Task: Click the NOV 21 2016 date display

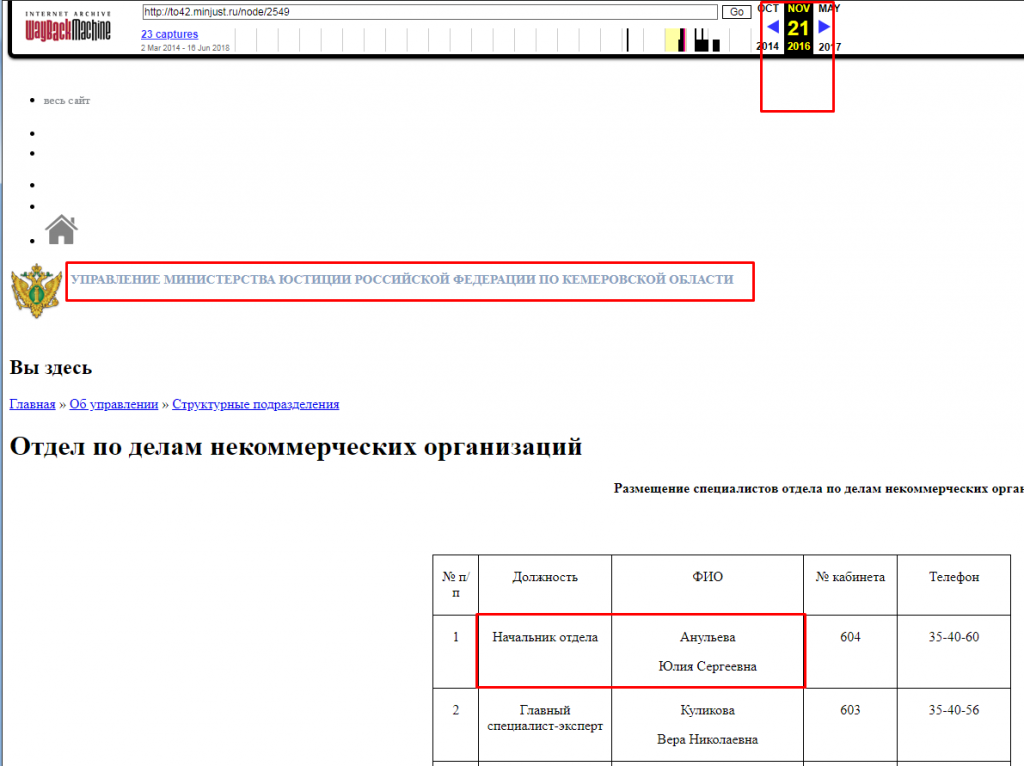Action: [x=797, y=27]
